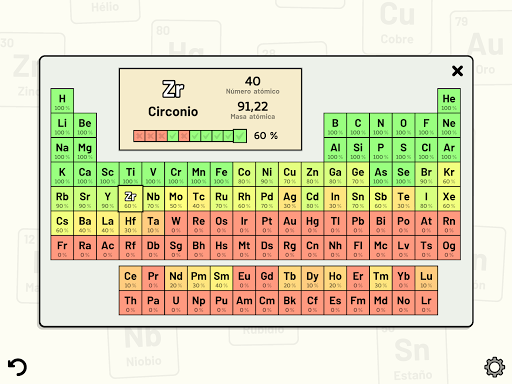The width and height of the screenshot is (512, 384).
Task: Click the Oganesson (Og) element
Action: [449, 248]
